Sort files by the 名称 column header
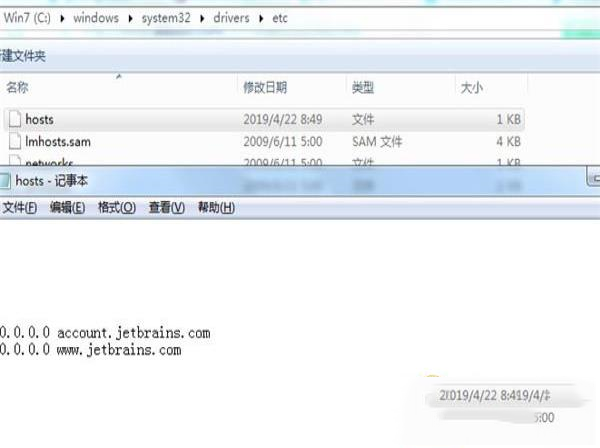Screen dimensions: 600x448 click(x=17, y=88)
